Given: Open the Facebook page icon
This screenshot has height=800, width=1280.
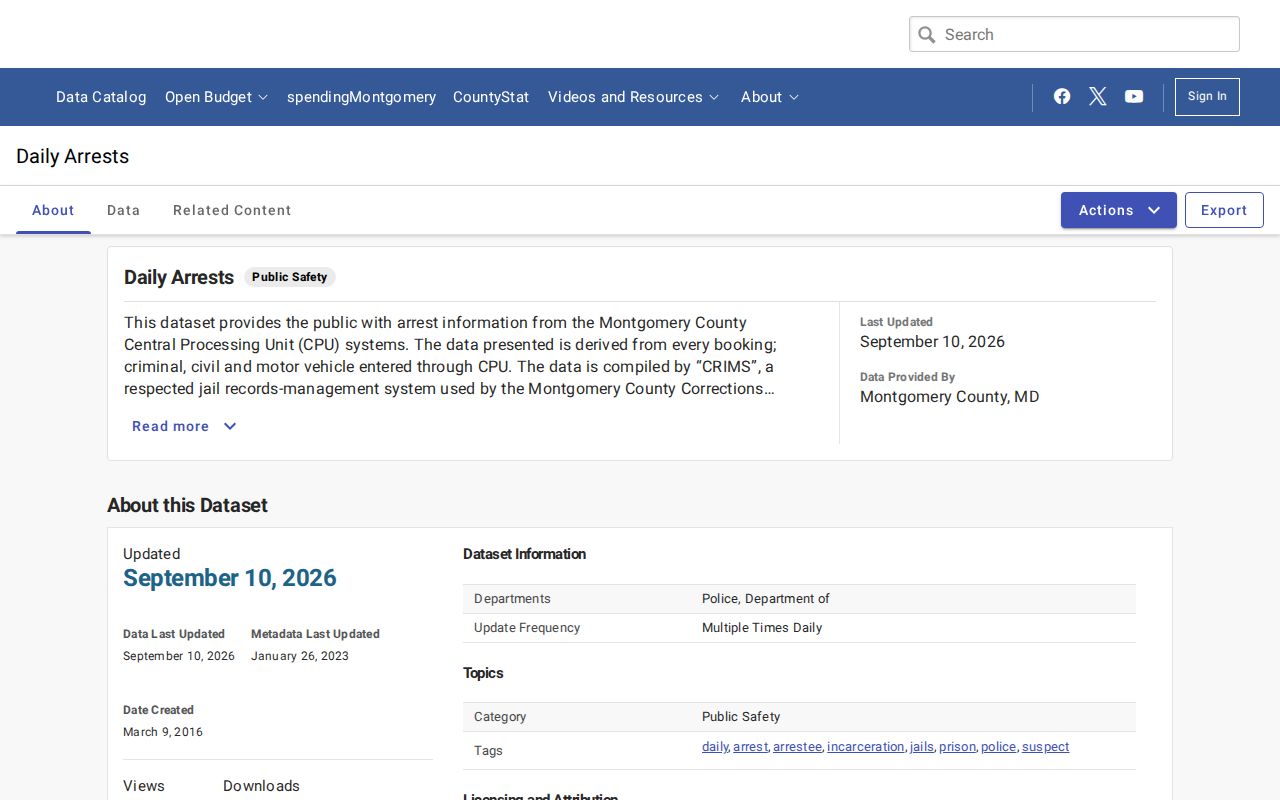Looking at the screenshot, I should (1062, 96).
